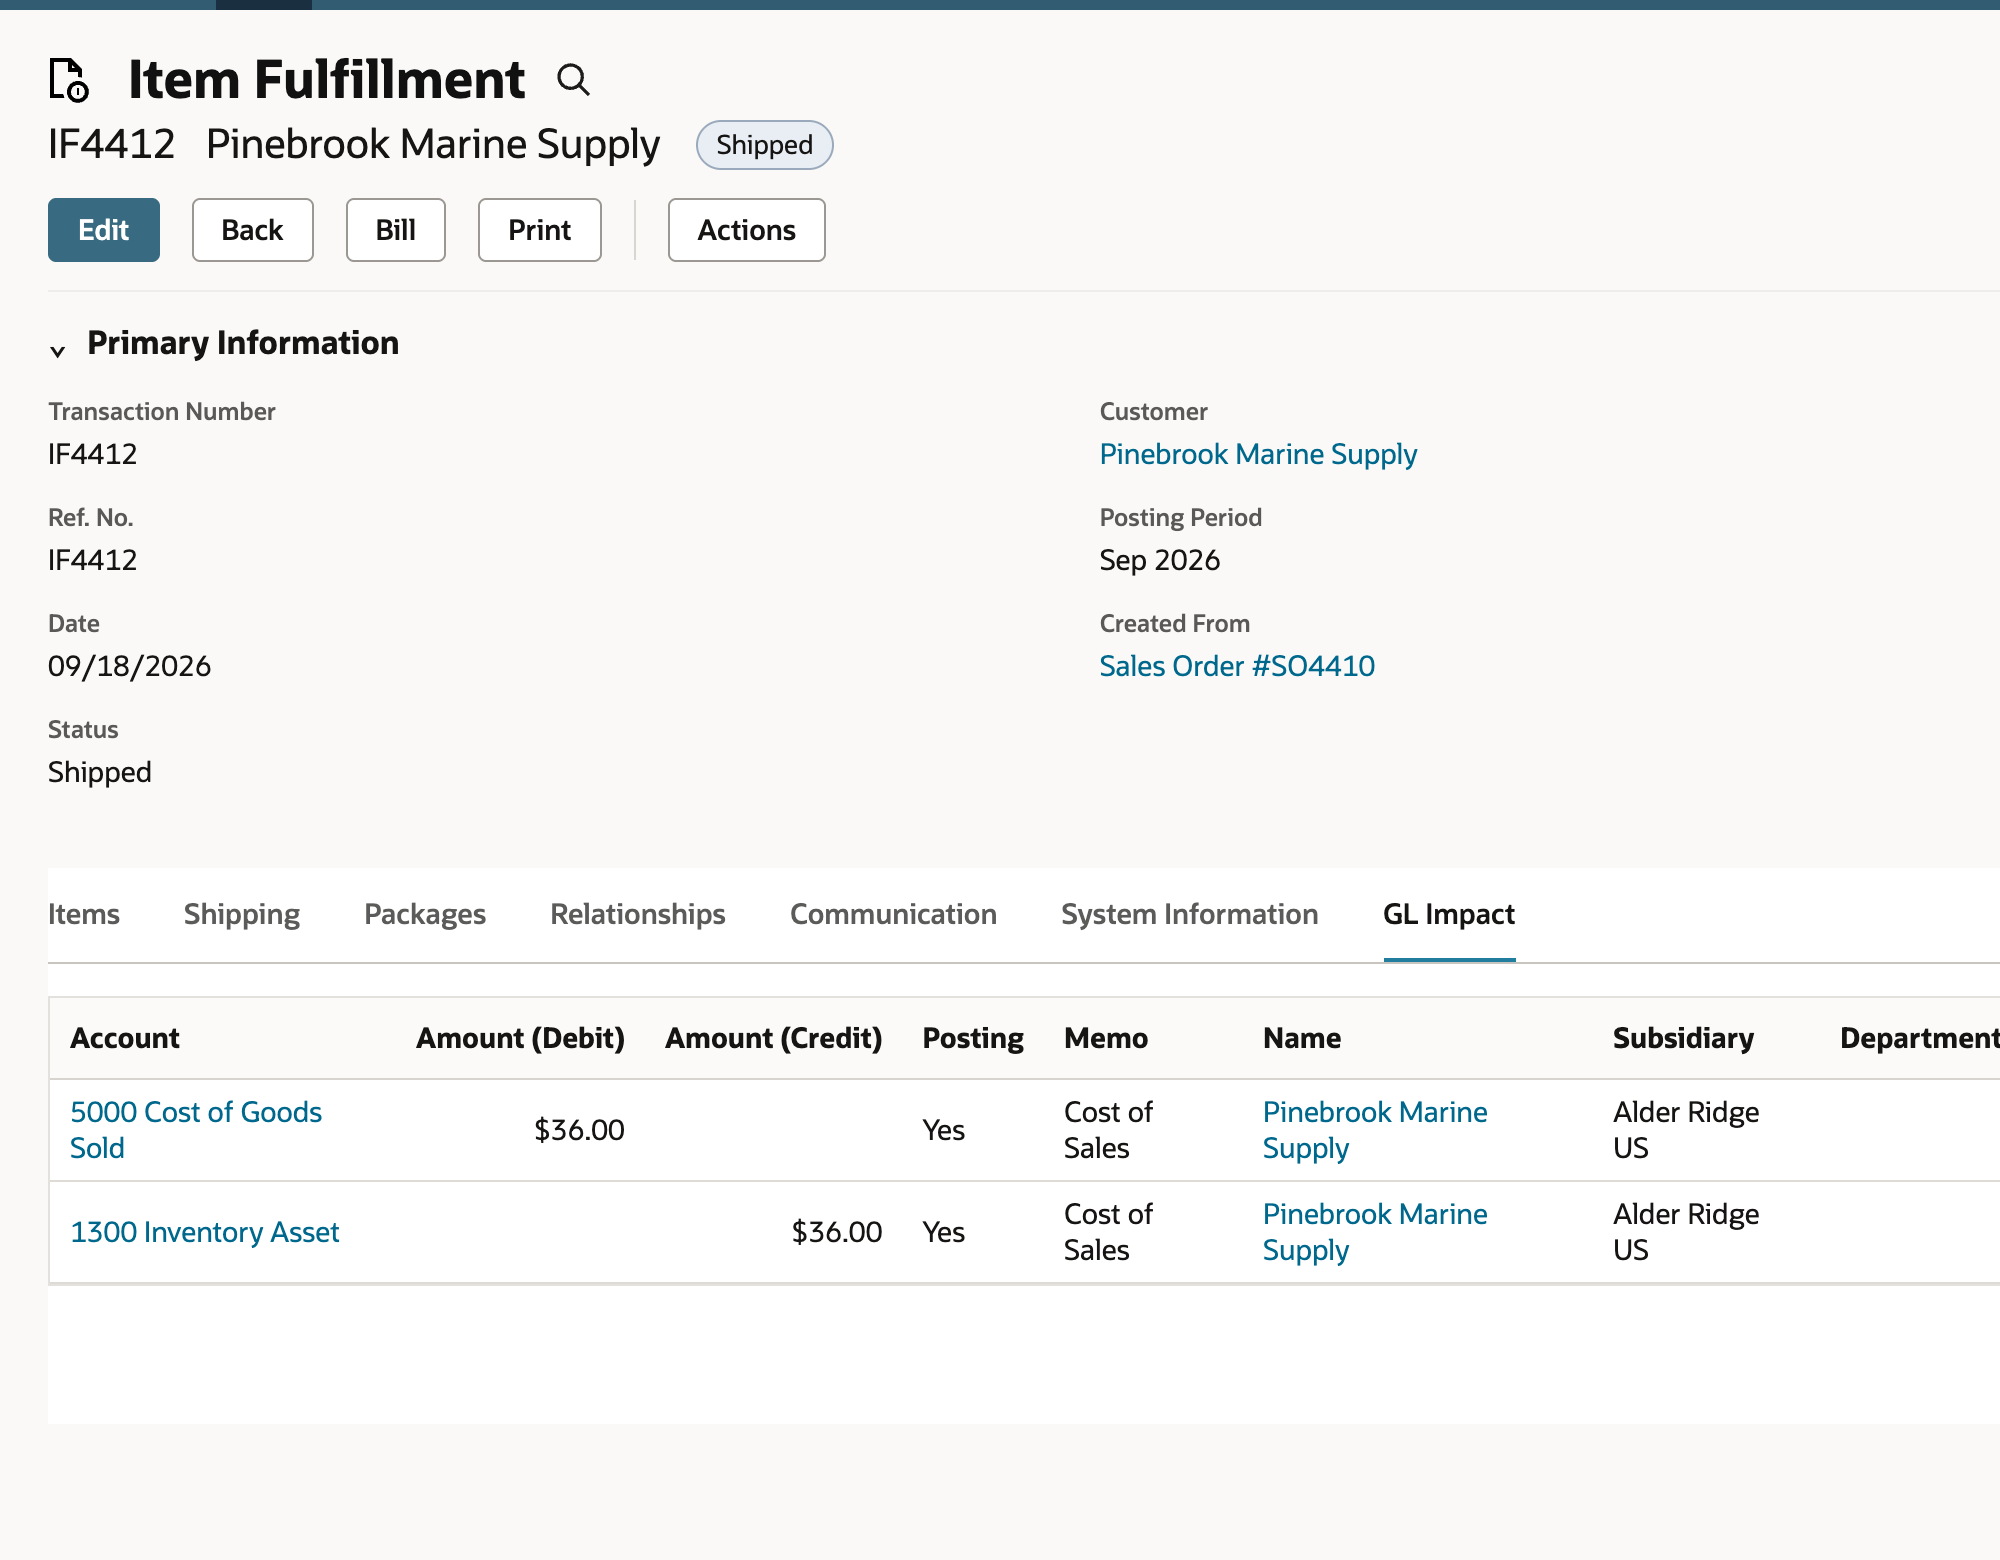Image resolution: width=2000 pixels, height=1560 pixels.
Task: Click the Status field label
Action: tap(83, 730)
